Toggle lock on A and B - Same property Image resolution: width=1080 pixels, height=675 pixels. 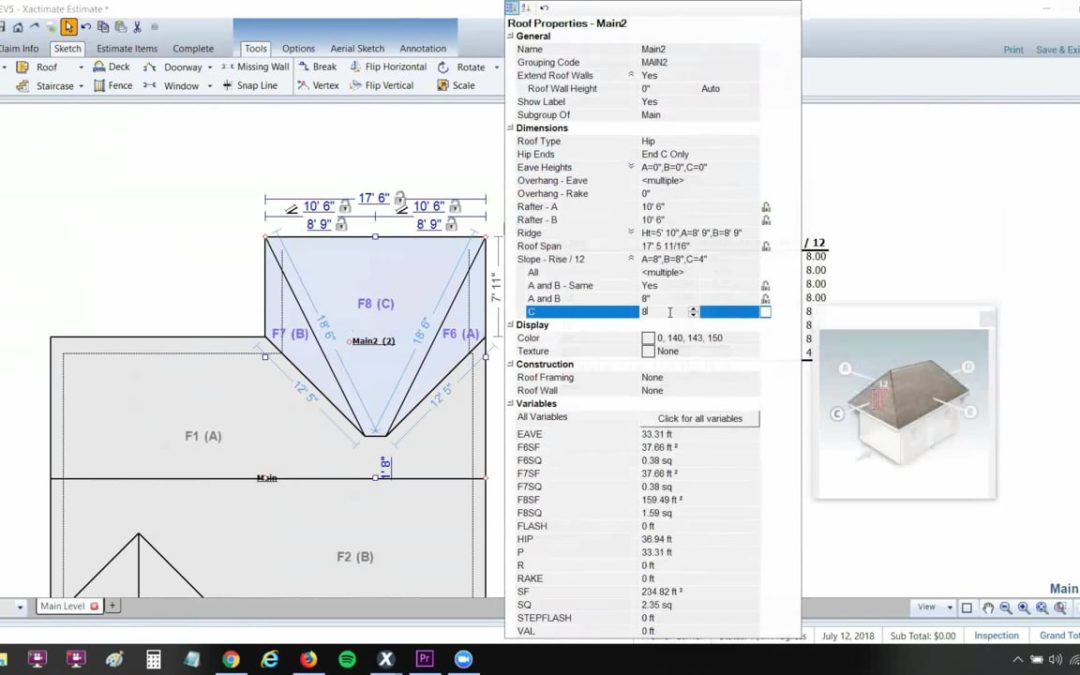pos(766,285)
